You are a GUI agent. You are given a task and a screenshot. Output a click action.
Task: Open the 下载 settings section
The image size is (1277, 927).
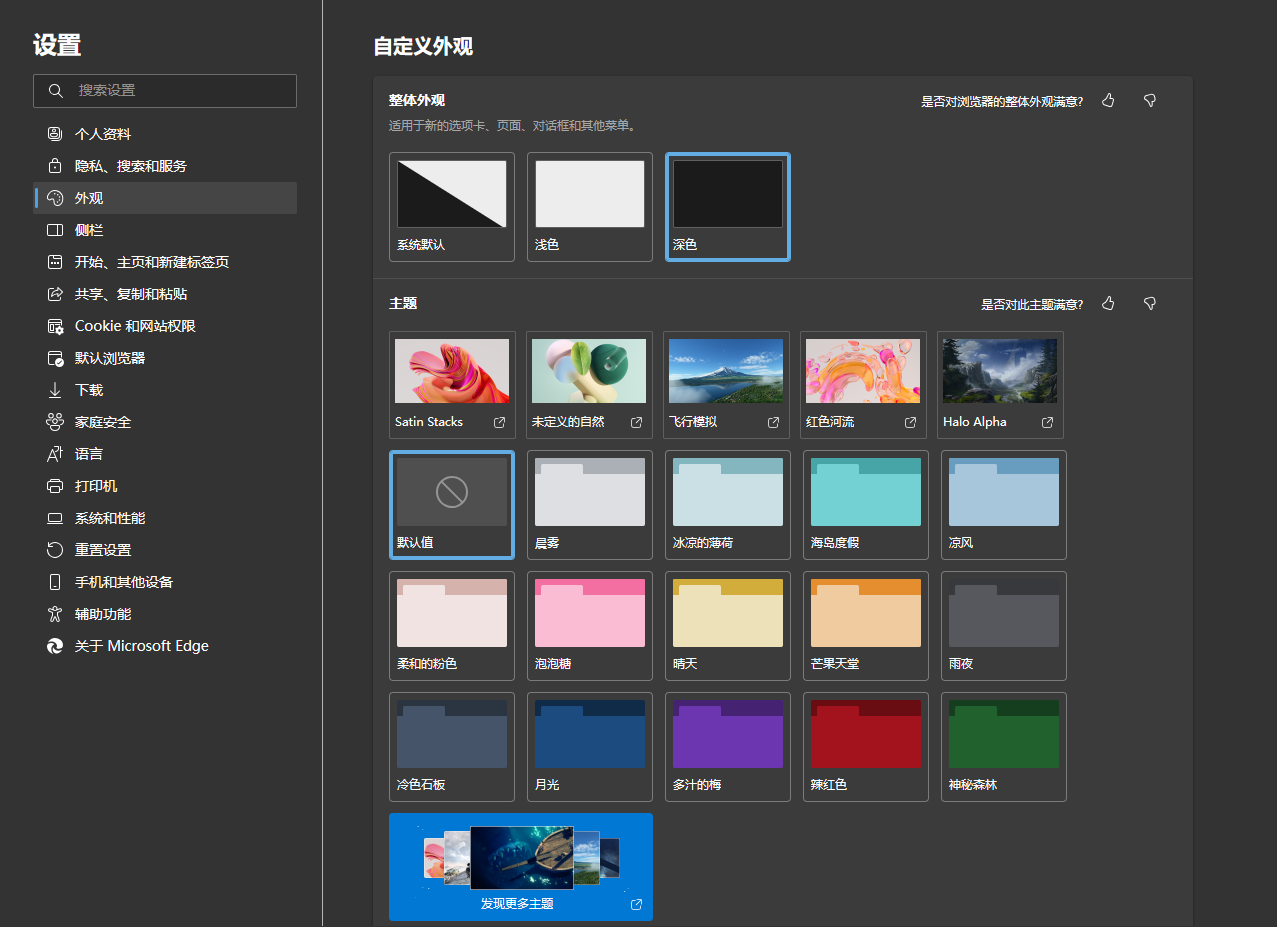pyautogui.click(x=89, y=390)
